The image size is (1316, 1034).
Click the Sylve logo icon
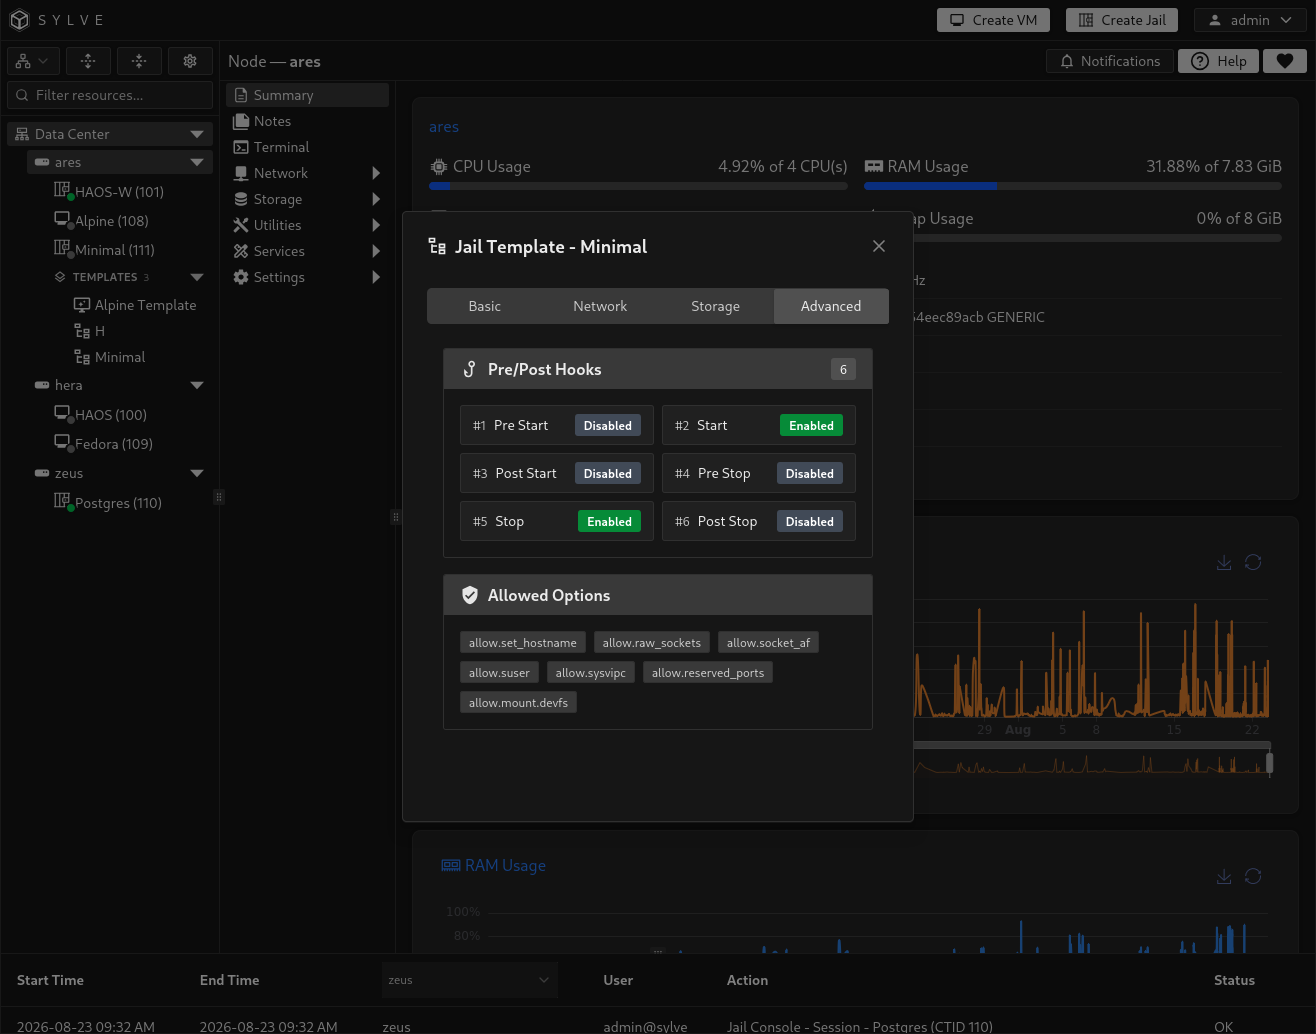19,20
